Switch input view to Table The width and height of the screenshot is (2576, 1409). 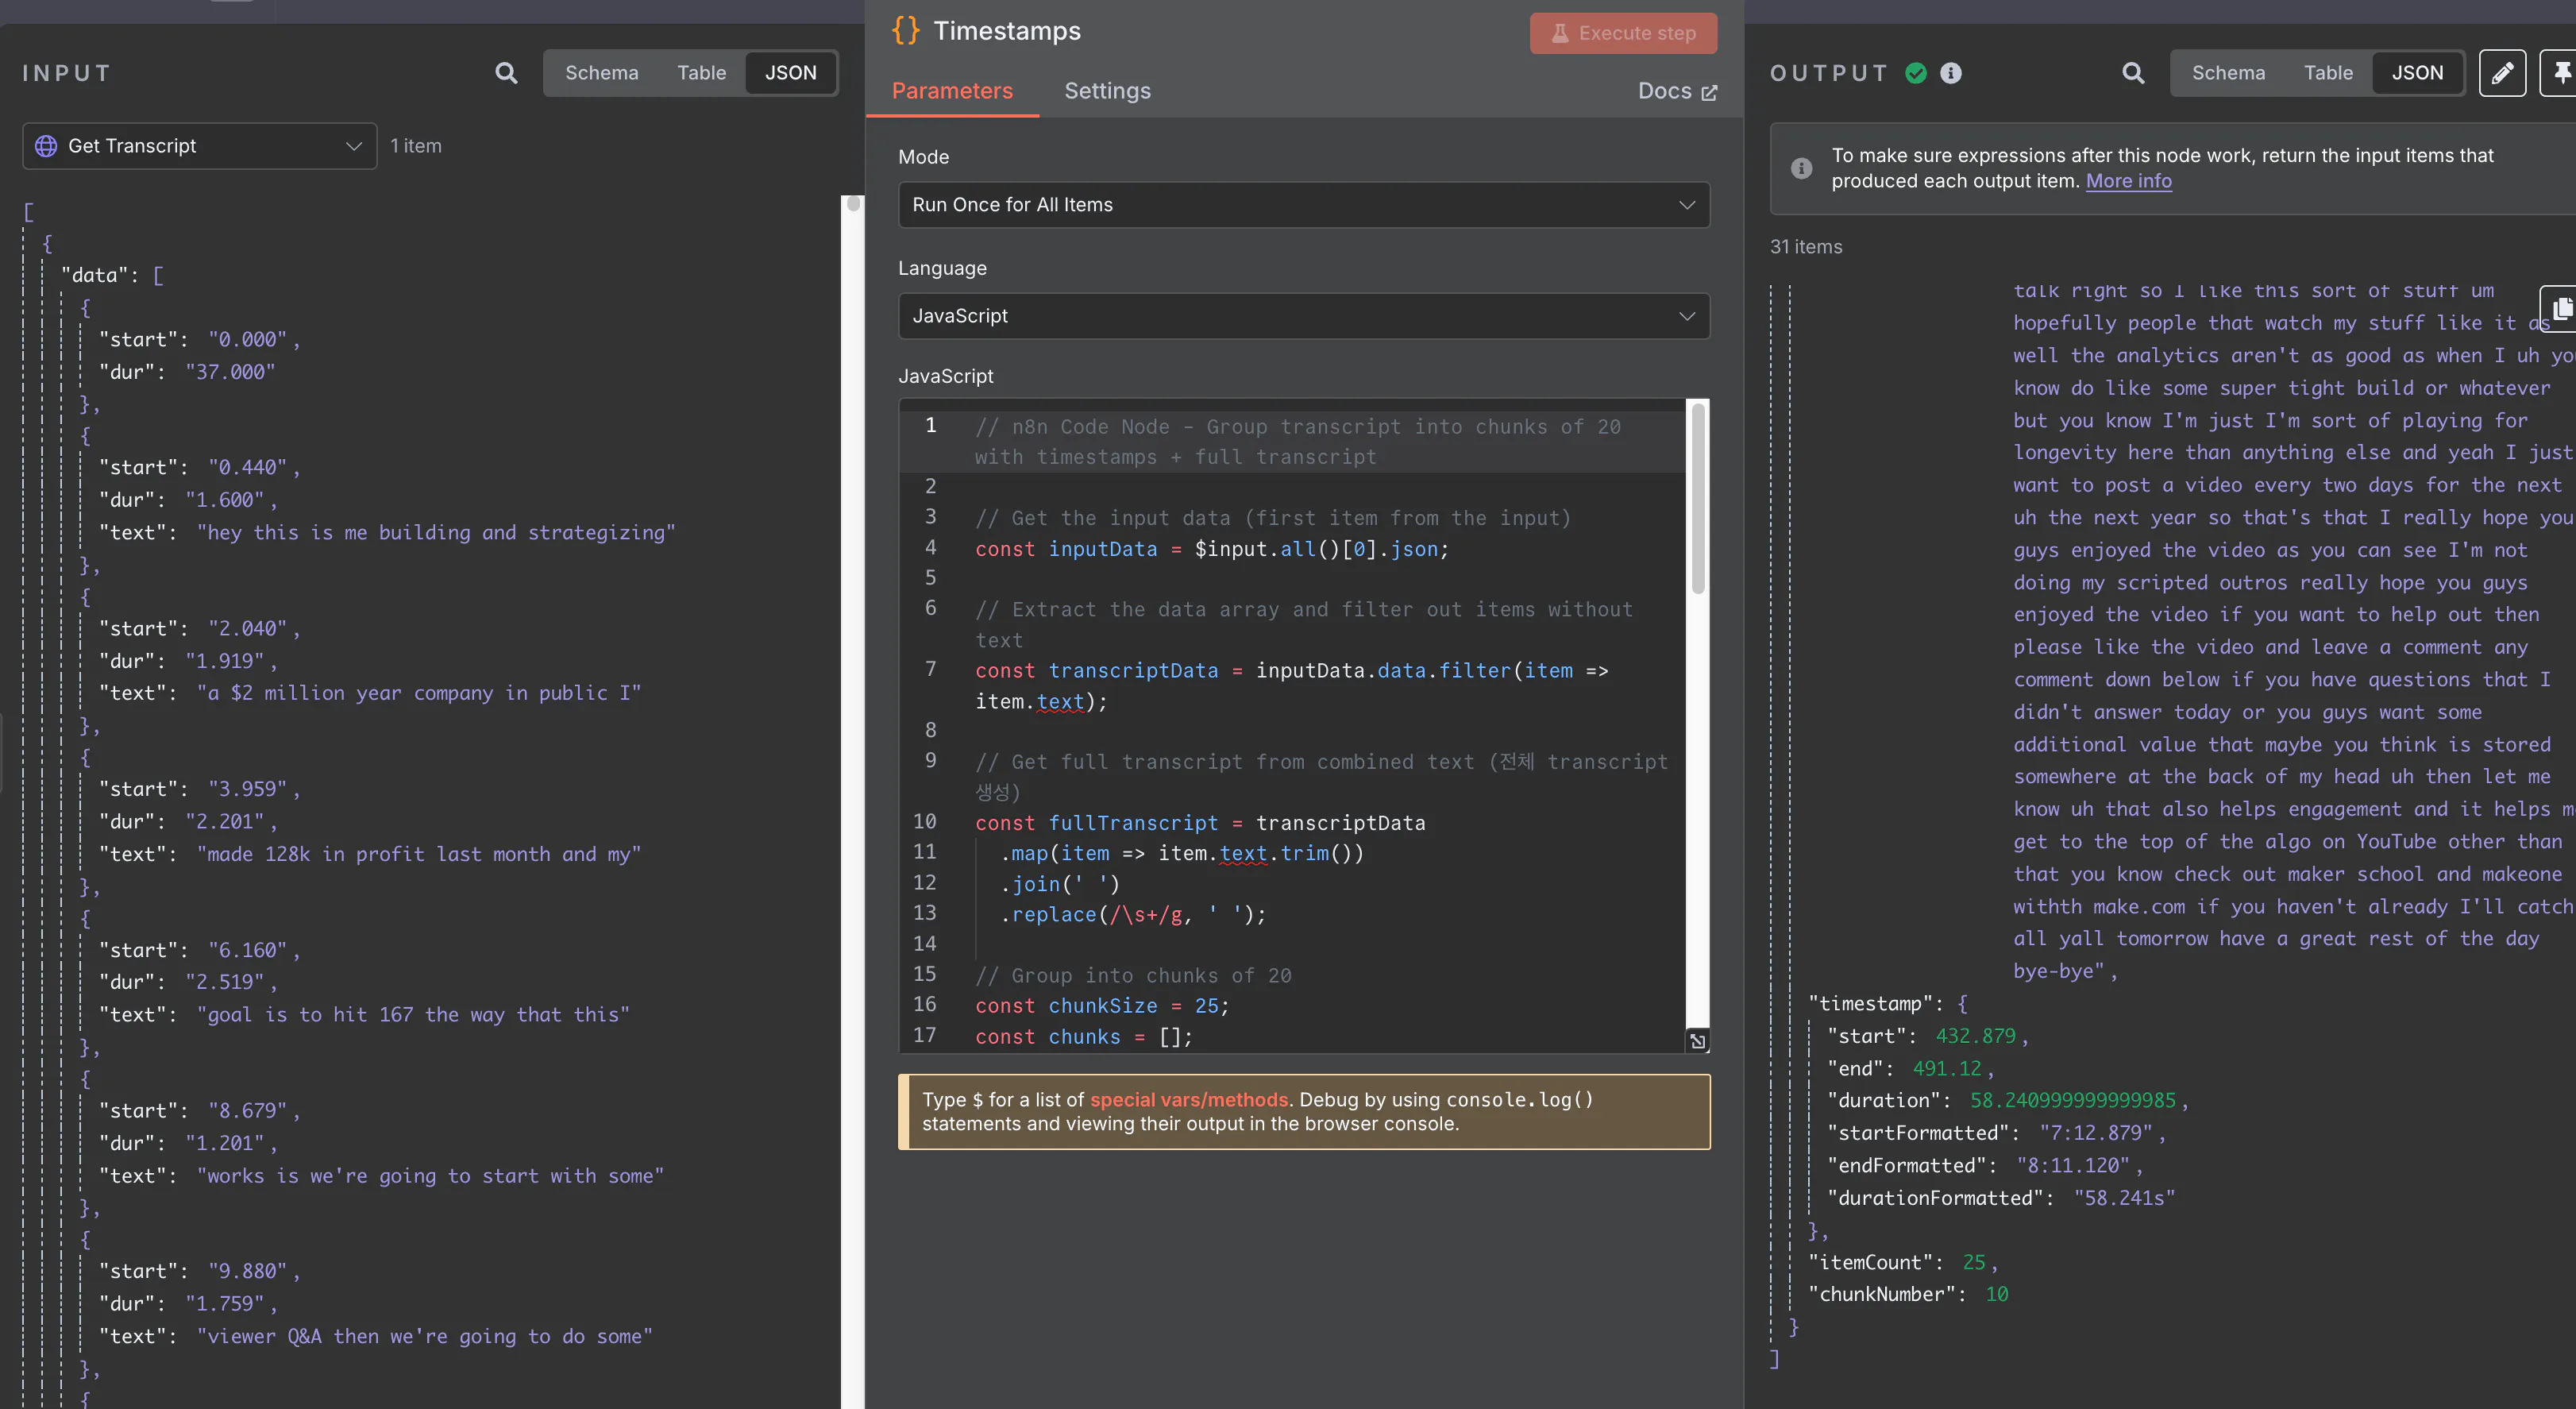coord(701,73)
